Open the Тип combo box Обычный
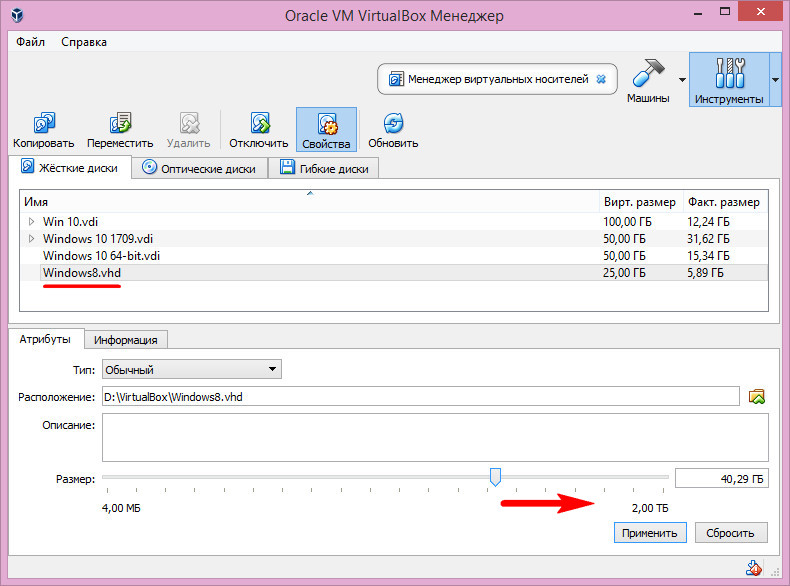Viewport: 790px width, 586px height. click(x=192, y=369)
